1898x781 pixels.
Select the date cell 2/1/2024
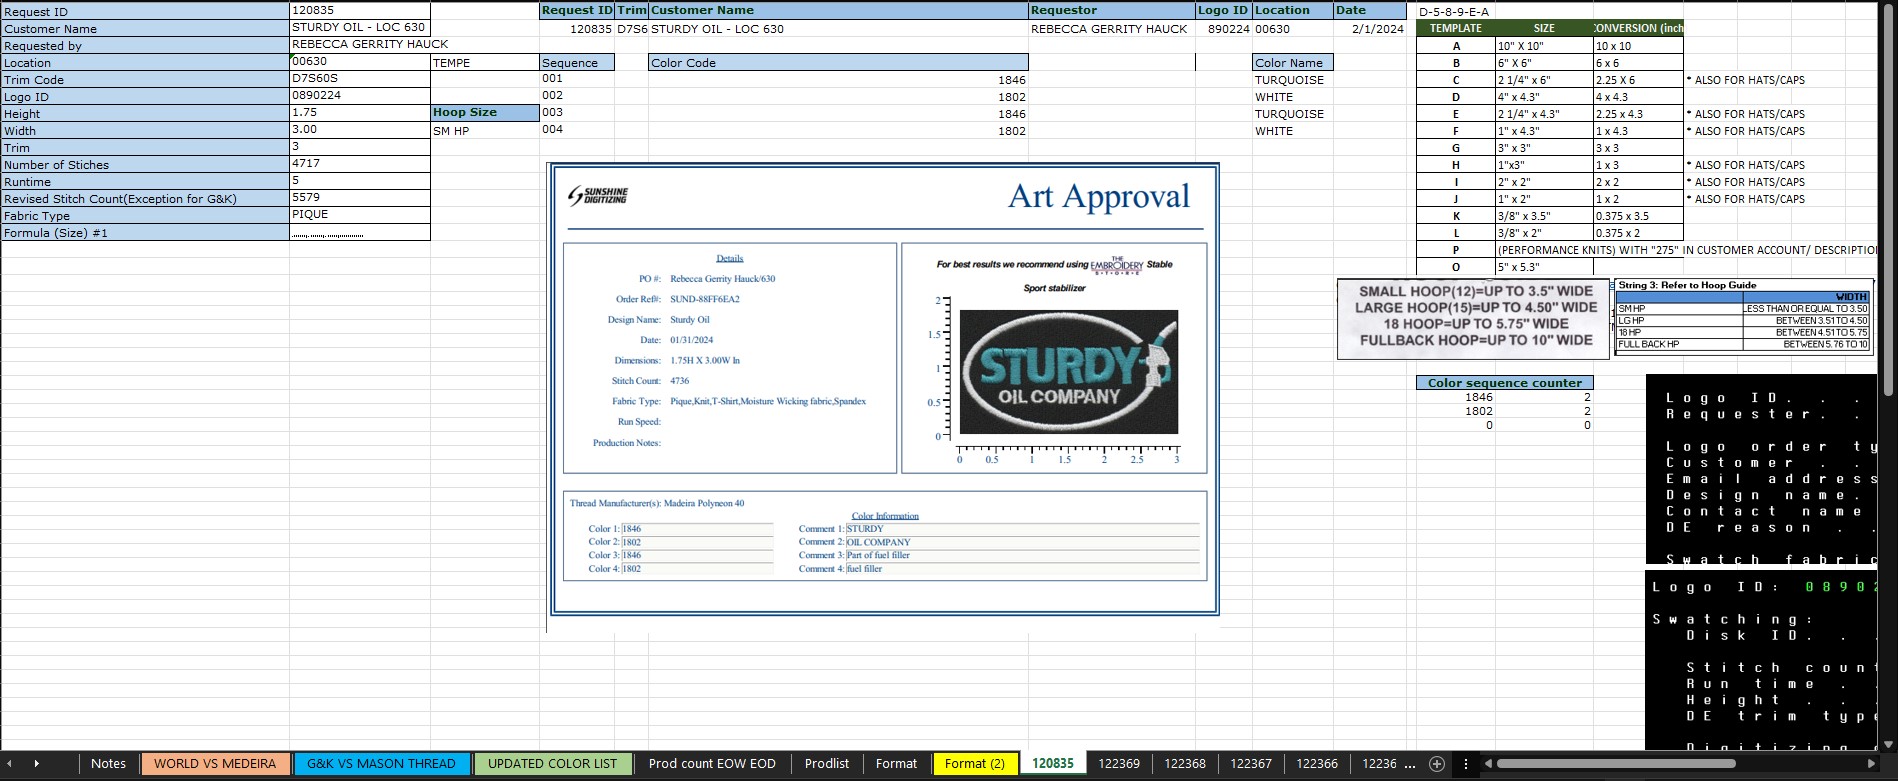[x=1370, y=29]
